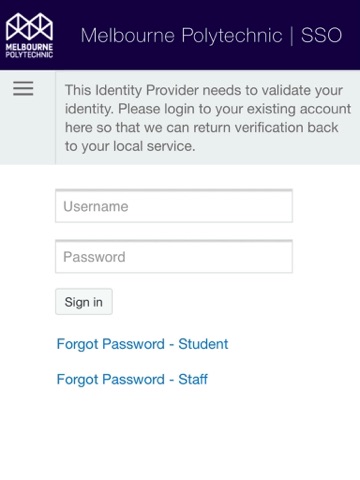360x480 pixels.
Task: Click the Password placeholder text
Action: click(x=94, y=257)
